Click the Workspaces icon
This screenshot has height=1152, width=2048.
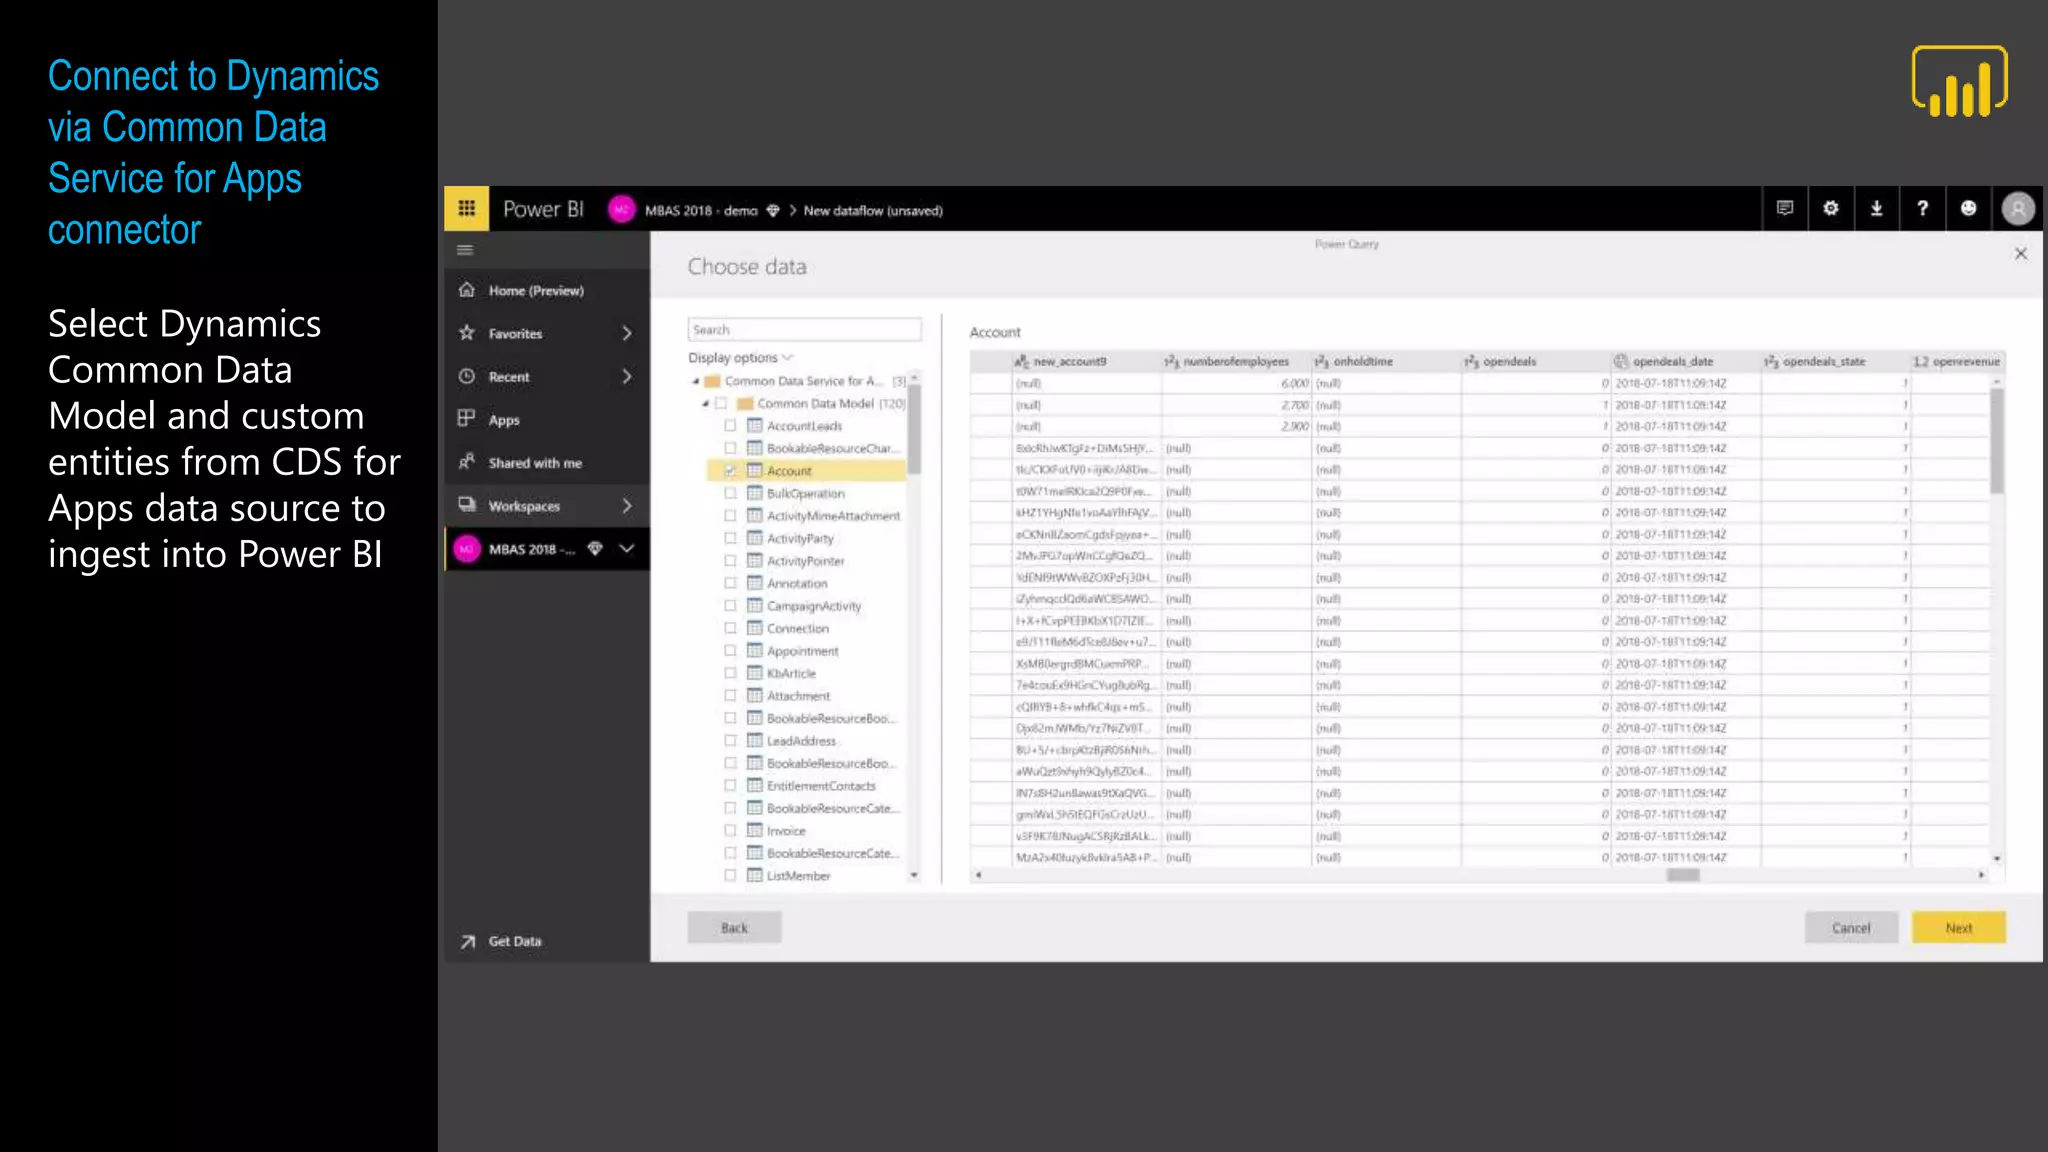click(466, 505)
